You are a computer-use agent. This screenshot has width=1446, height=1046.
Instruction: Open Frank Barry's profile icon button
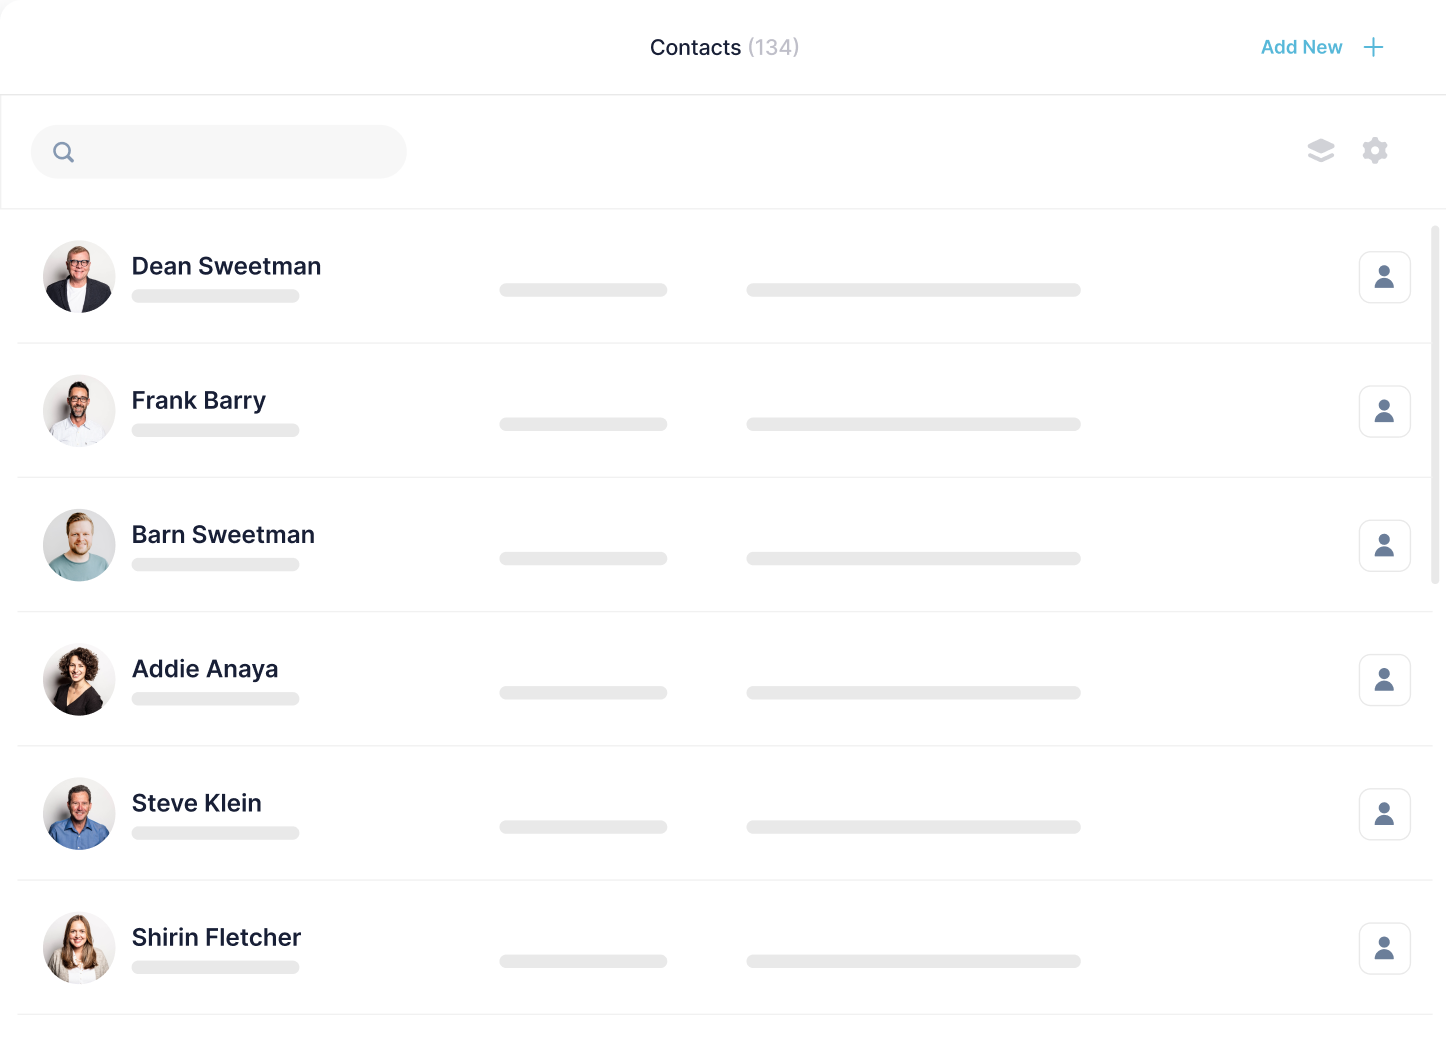point(1384,411)
